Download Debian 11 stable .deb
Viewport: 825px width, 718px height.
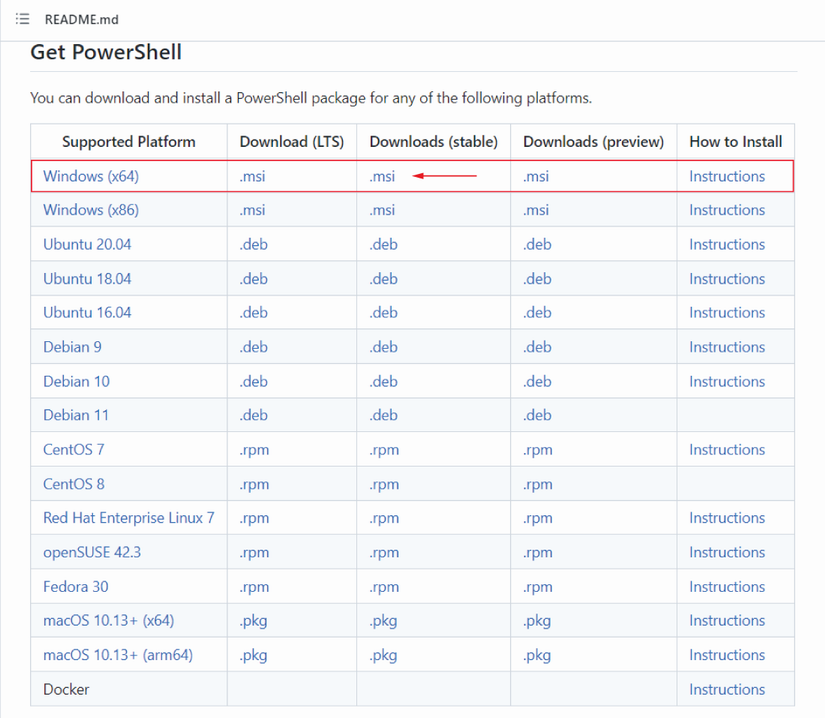tap(384, 415)
